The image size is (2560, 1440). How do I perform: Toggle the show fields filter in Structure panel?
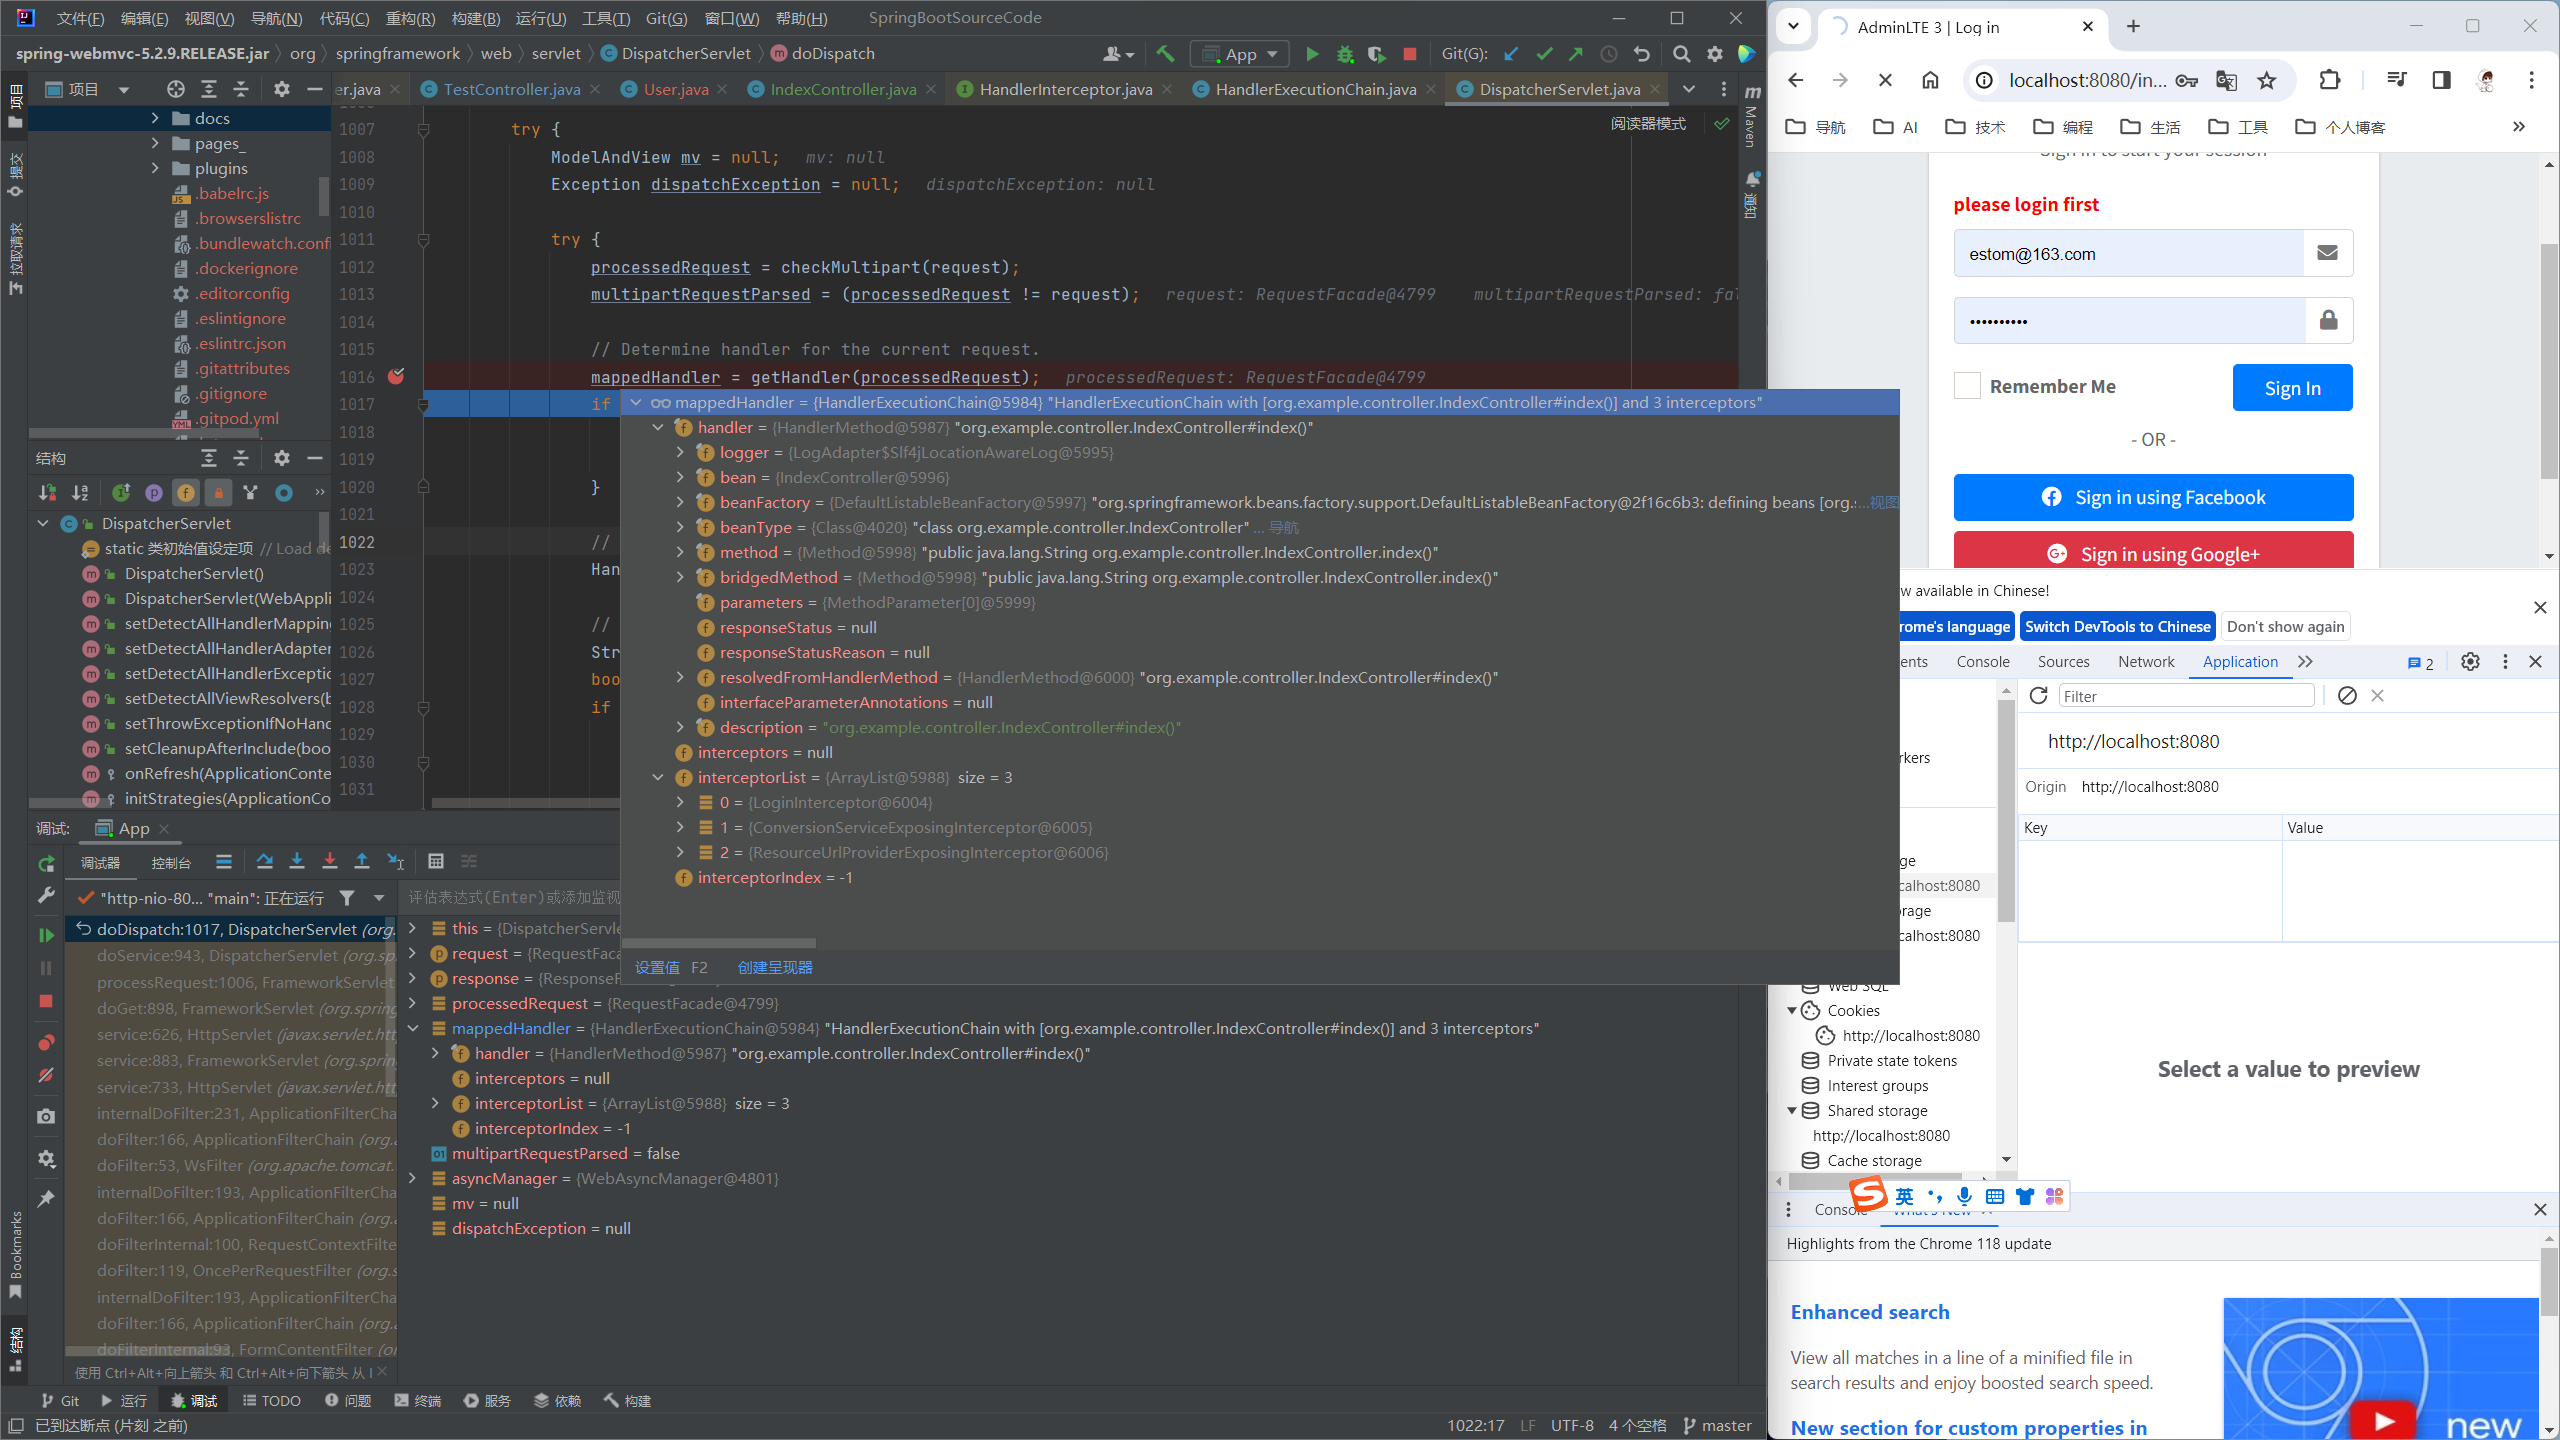point(186,492)
